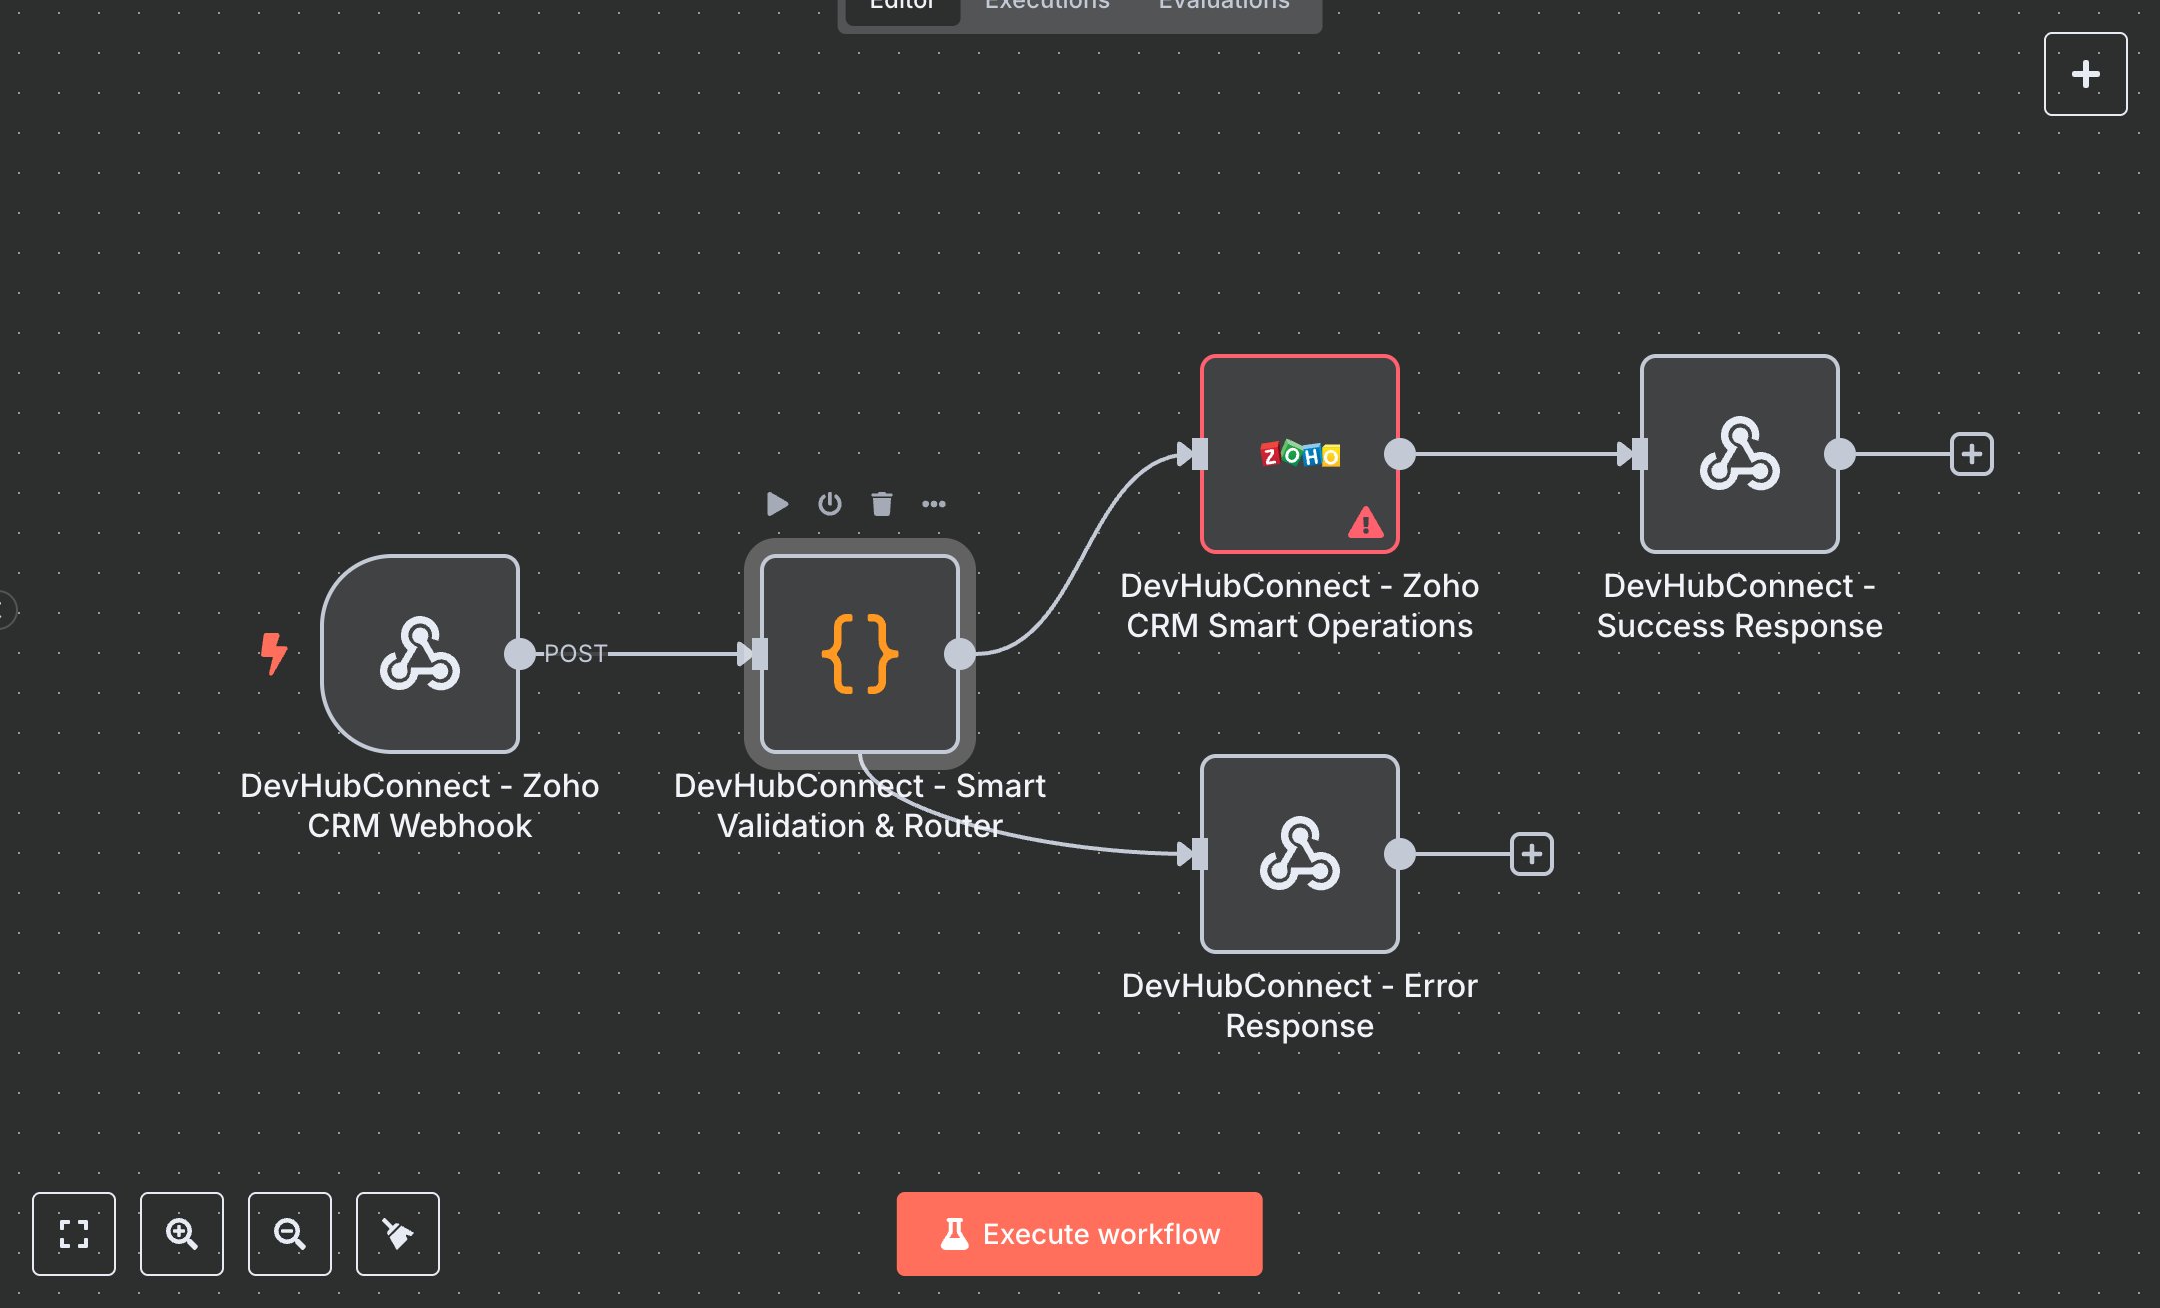Click the warning icon on the Zoho node
Viewport: 2160px width, 1308px height.
point(1366,521)
